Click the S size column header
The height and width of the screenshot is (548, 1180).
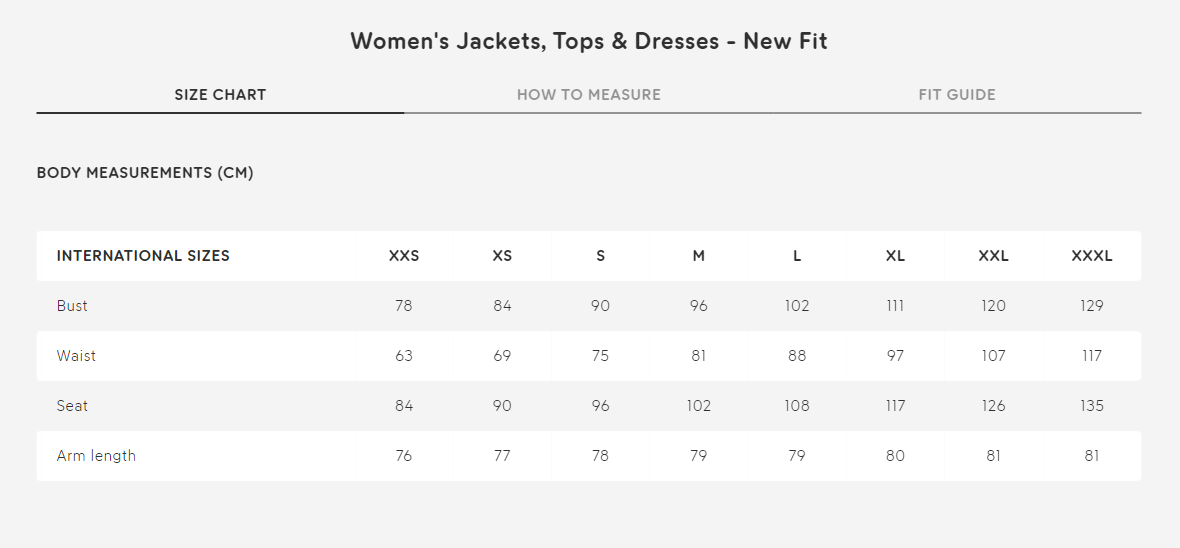click(600, 256)
